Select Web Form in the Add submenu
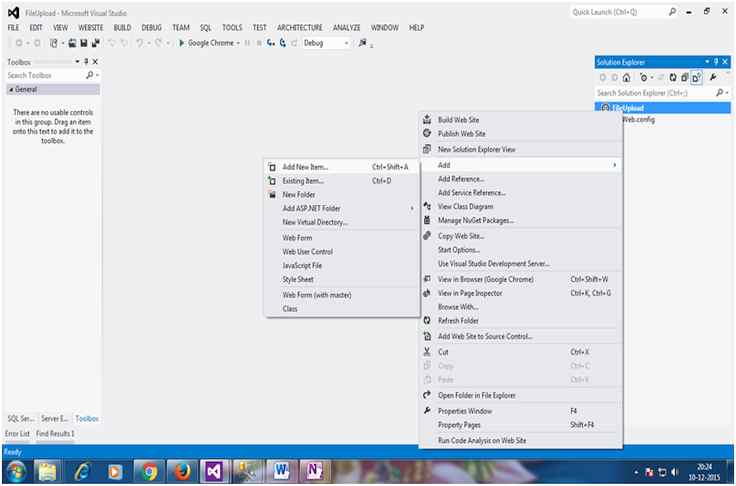This screenshot has width=736, height=486. [341, 238]
